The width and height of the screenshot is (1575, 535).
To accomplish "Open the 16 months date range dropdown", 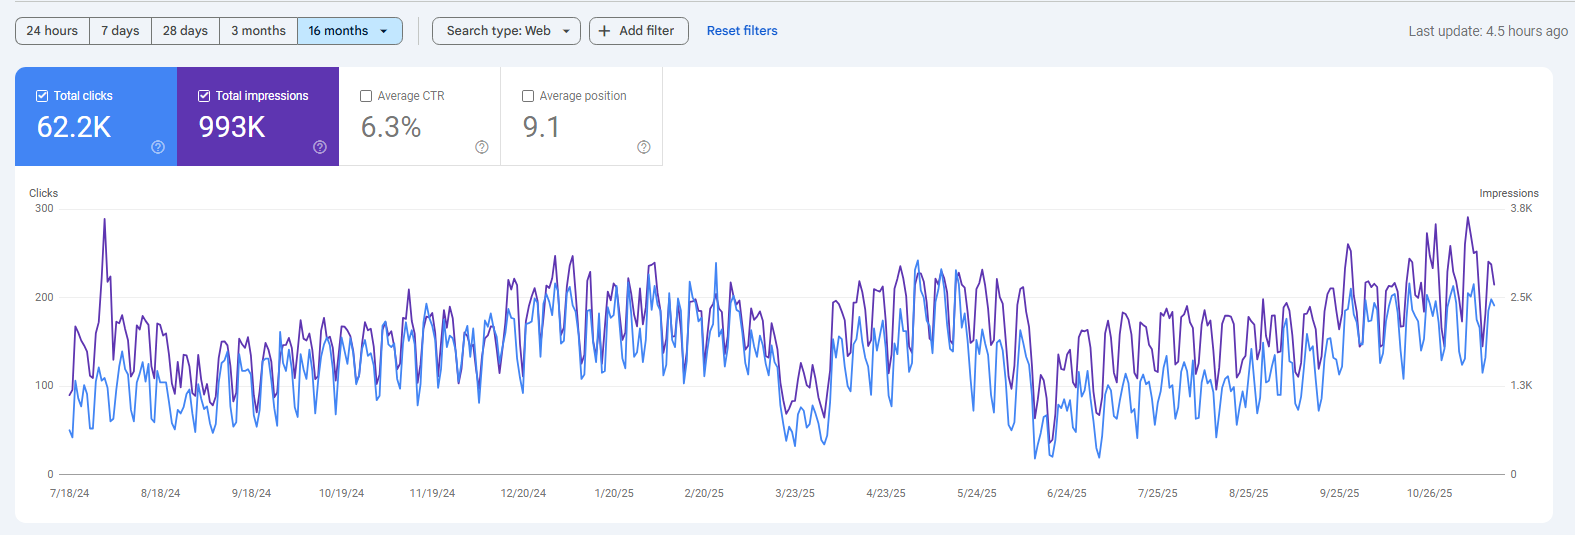I will [383, 31].
